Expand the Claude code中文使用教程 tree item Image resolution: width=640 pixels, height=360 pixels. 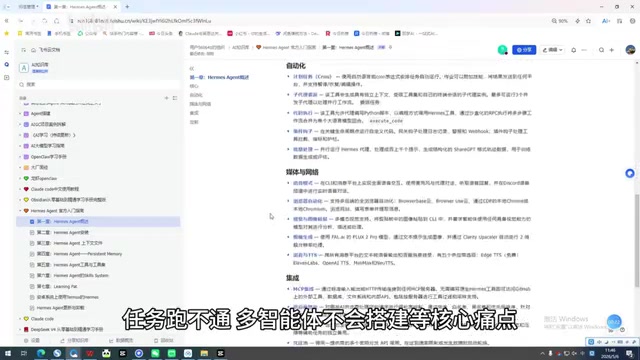pos(20,189)
